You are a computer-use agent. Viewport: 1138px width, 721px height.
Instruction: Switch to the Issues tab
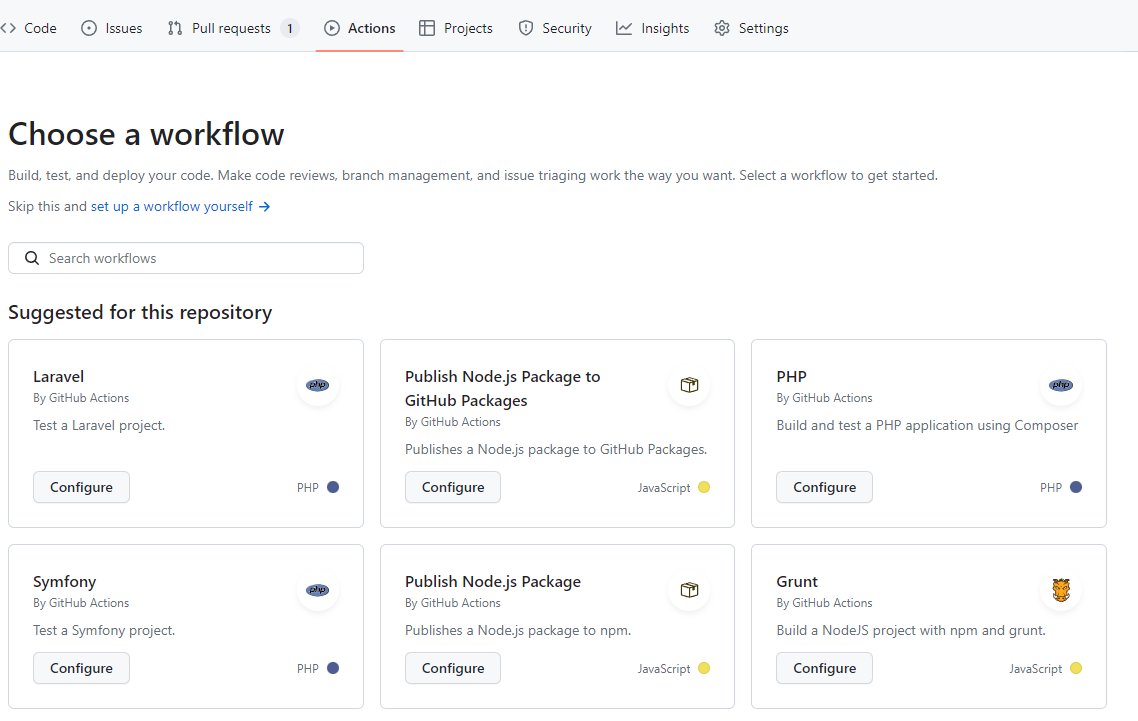tap(111, 28)
